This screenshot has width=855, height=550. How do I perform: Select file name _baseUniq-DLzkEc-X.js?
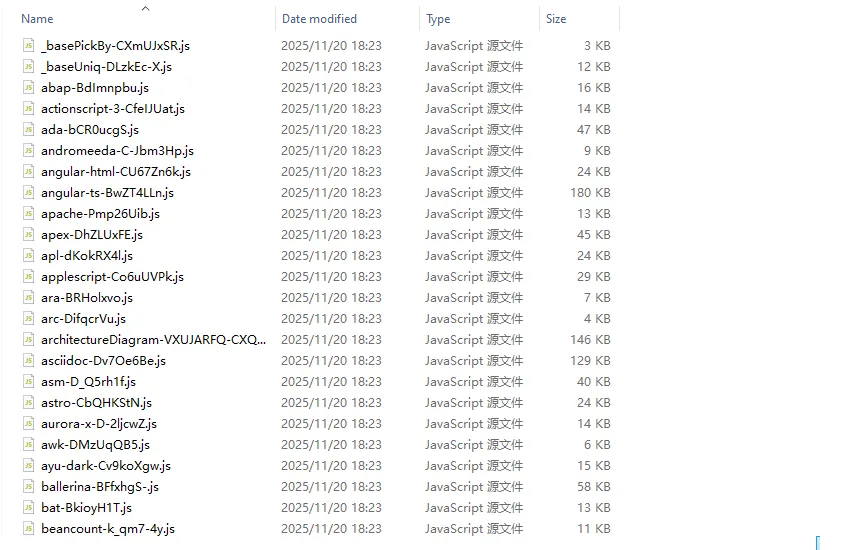pos(106,67)
